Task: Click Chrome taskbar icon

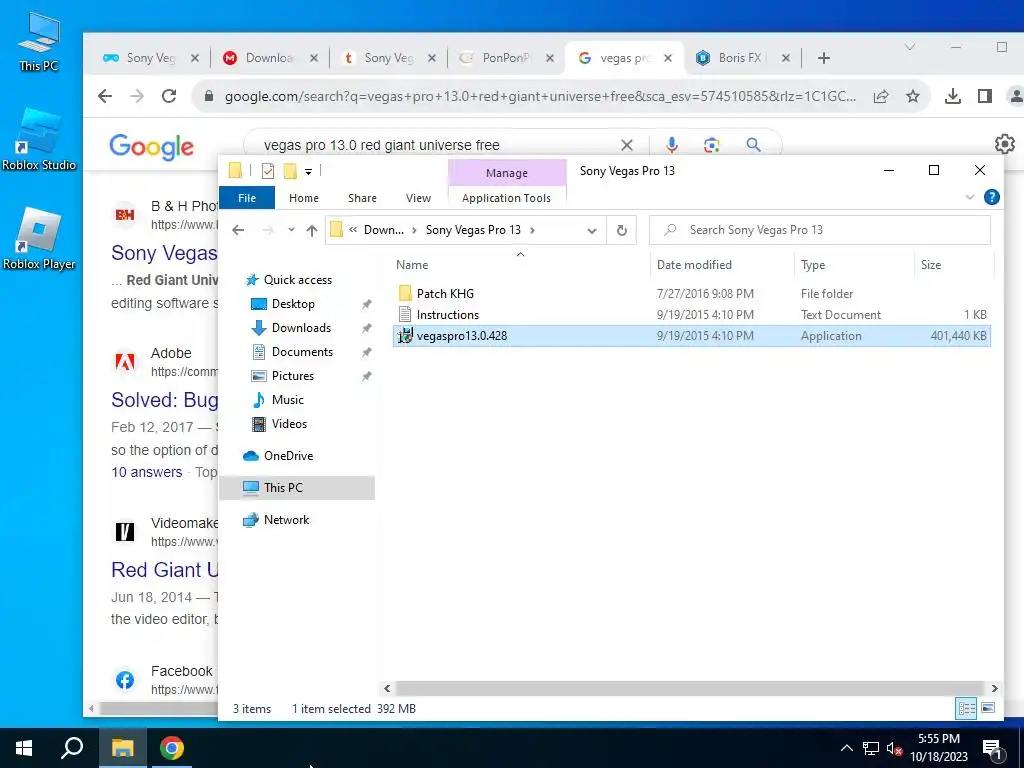Action: [x=172, y=748]
